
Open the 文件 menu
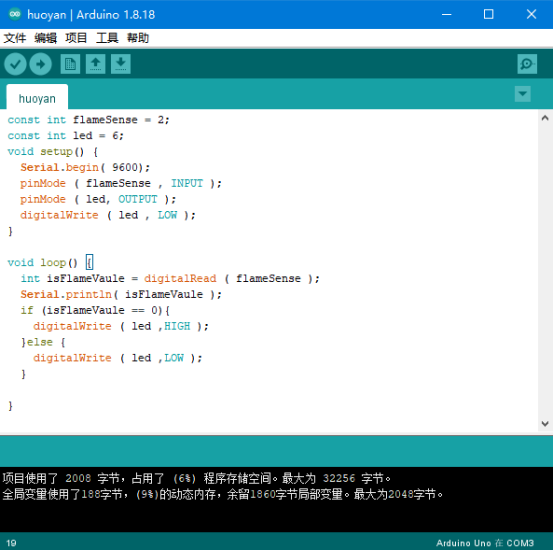[15, 38]
